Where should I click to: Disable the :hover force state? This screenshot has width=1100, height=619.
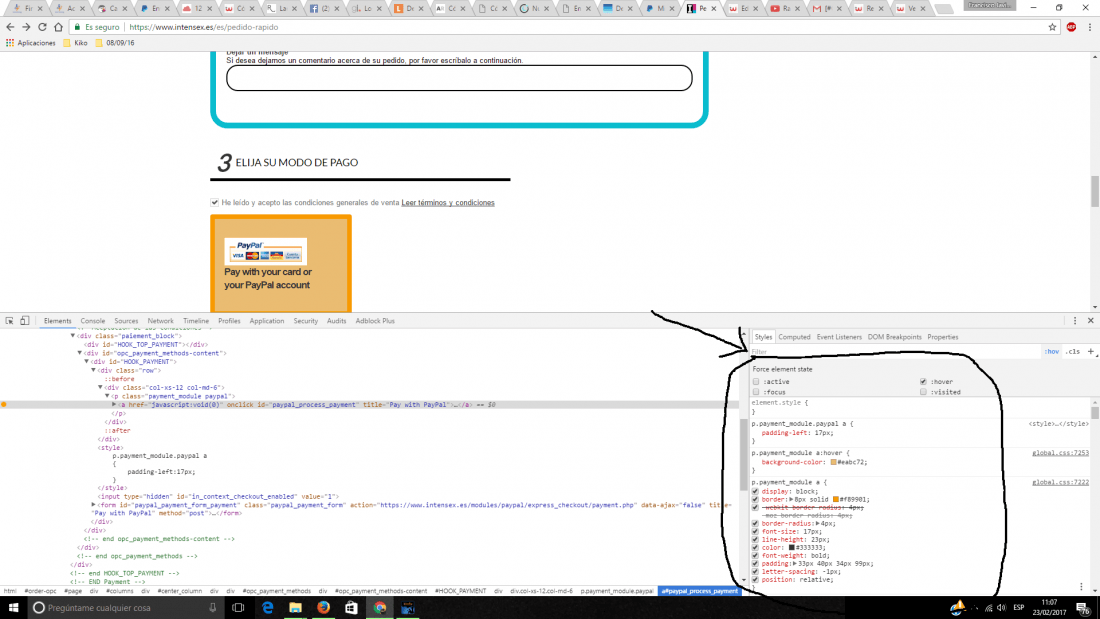pyautogui.click(x=923, y=382)
